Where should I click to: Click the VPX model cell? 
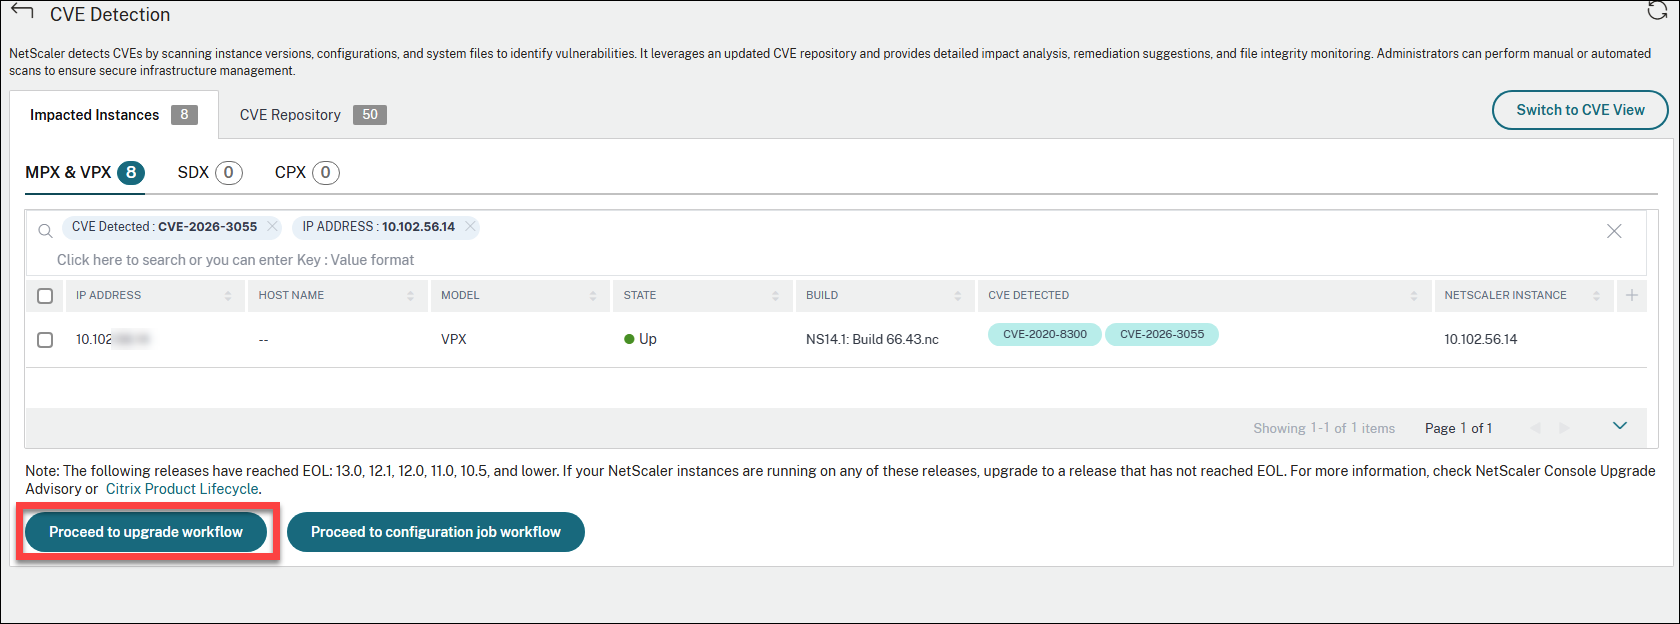pos(454,339)
